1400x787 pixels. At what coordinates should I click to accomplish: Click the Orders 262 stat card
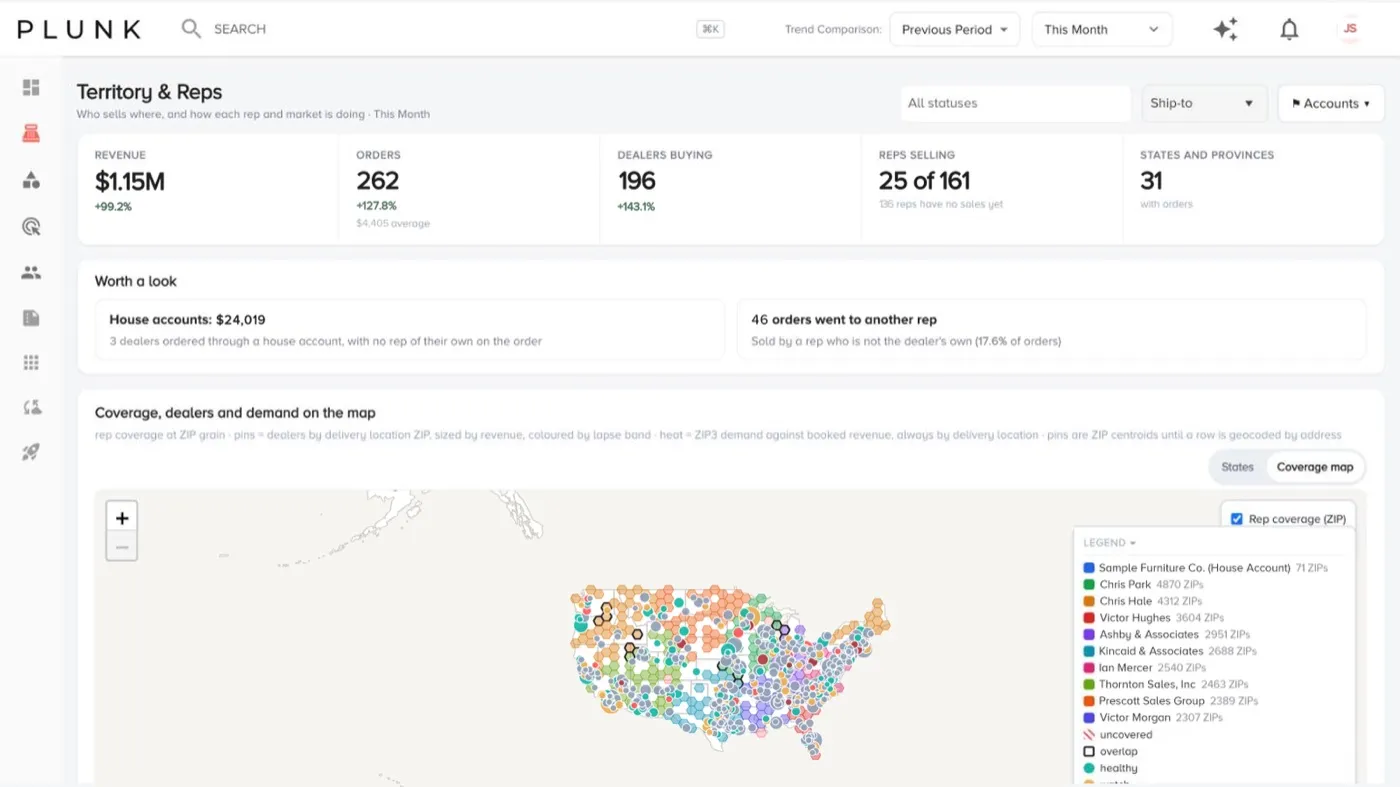pyautogui.click(x=469, y=189)
